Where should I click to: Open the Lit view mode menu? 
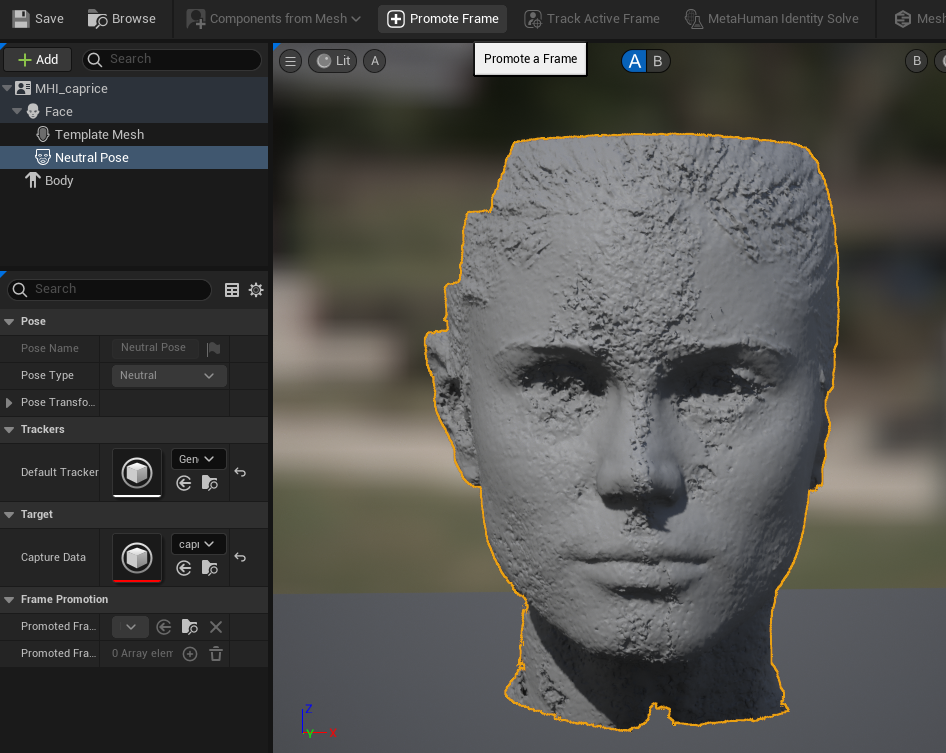pyautogui.click(x=333, y=61)
